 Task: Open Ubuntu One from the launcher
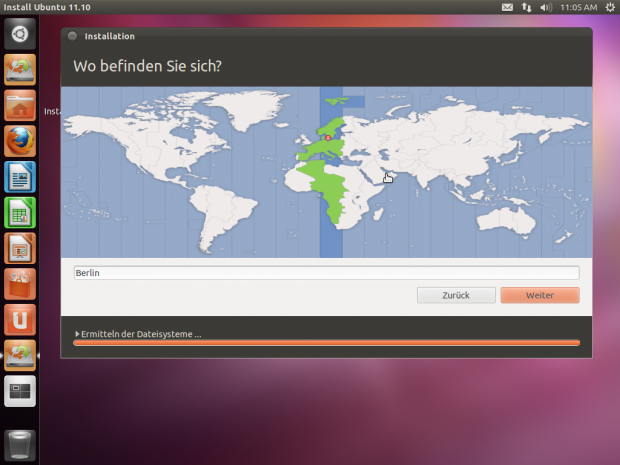click(x=20, y=319)
